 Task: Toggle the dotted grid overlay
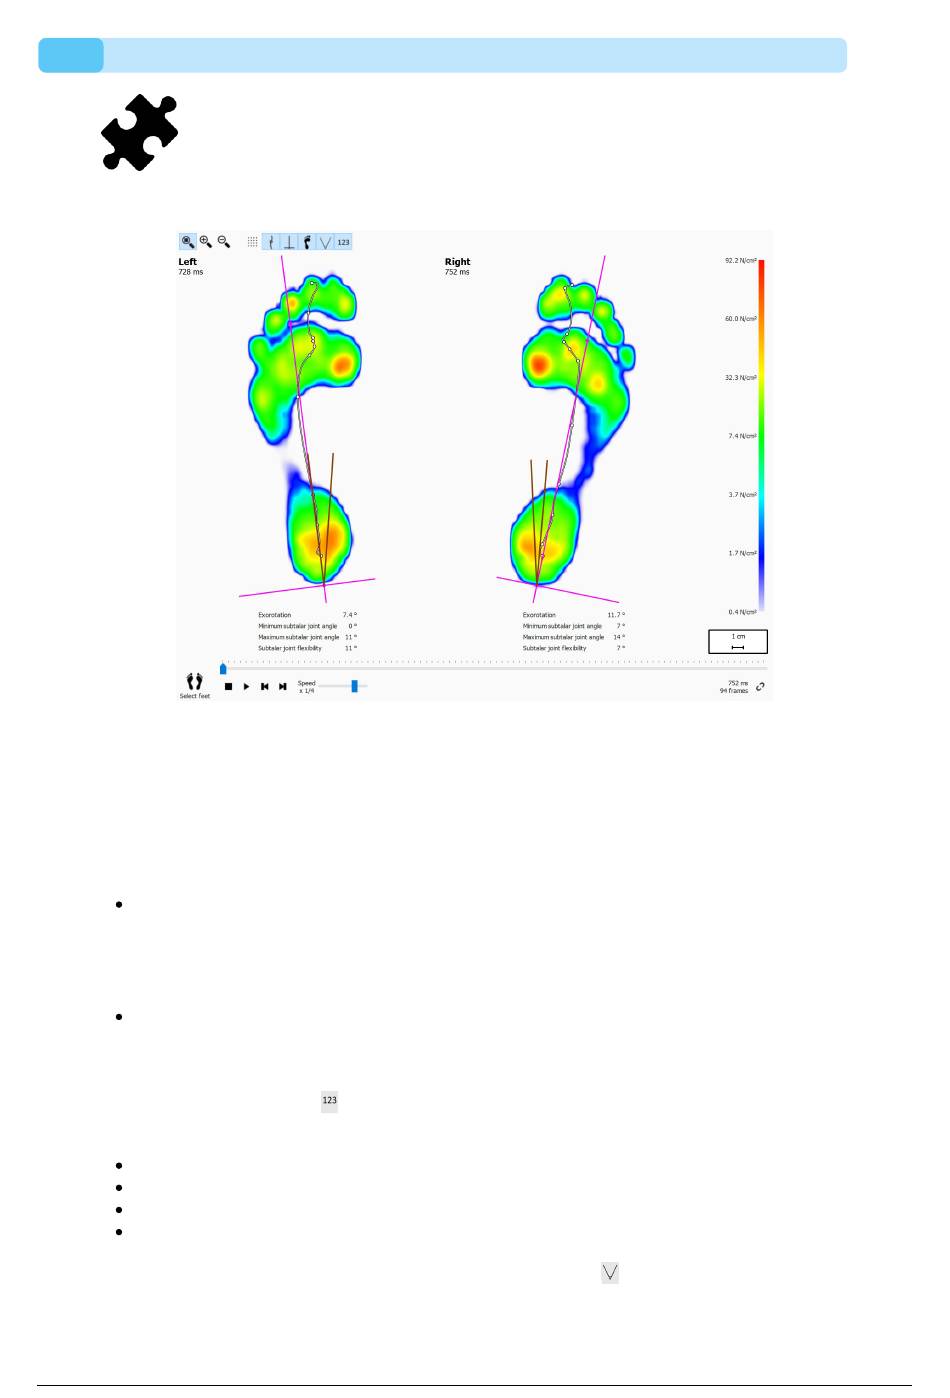click(252, 242)
